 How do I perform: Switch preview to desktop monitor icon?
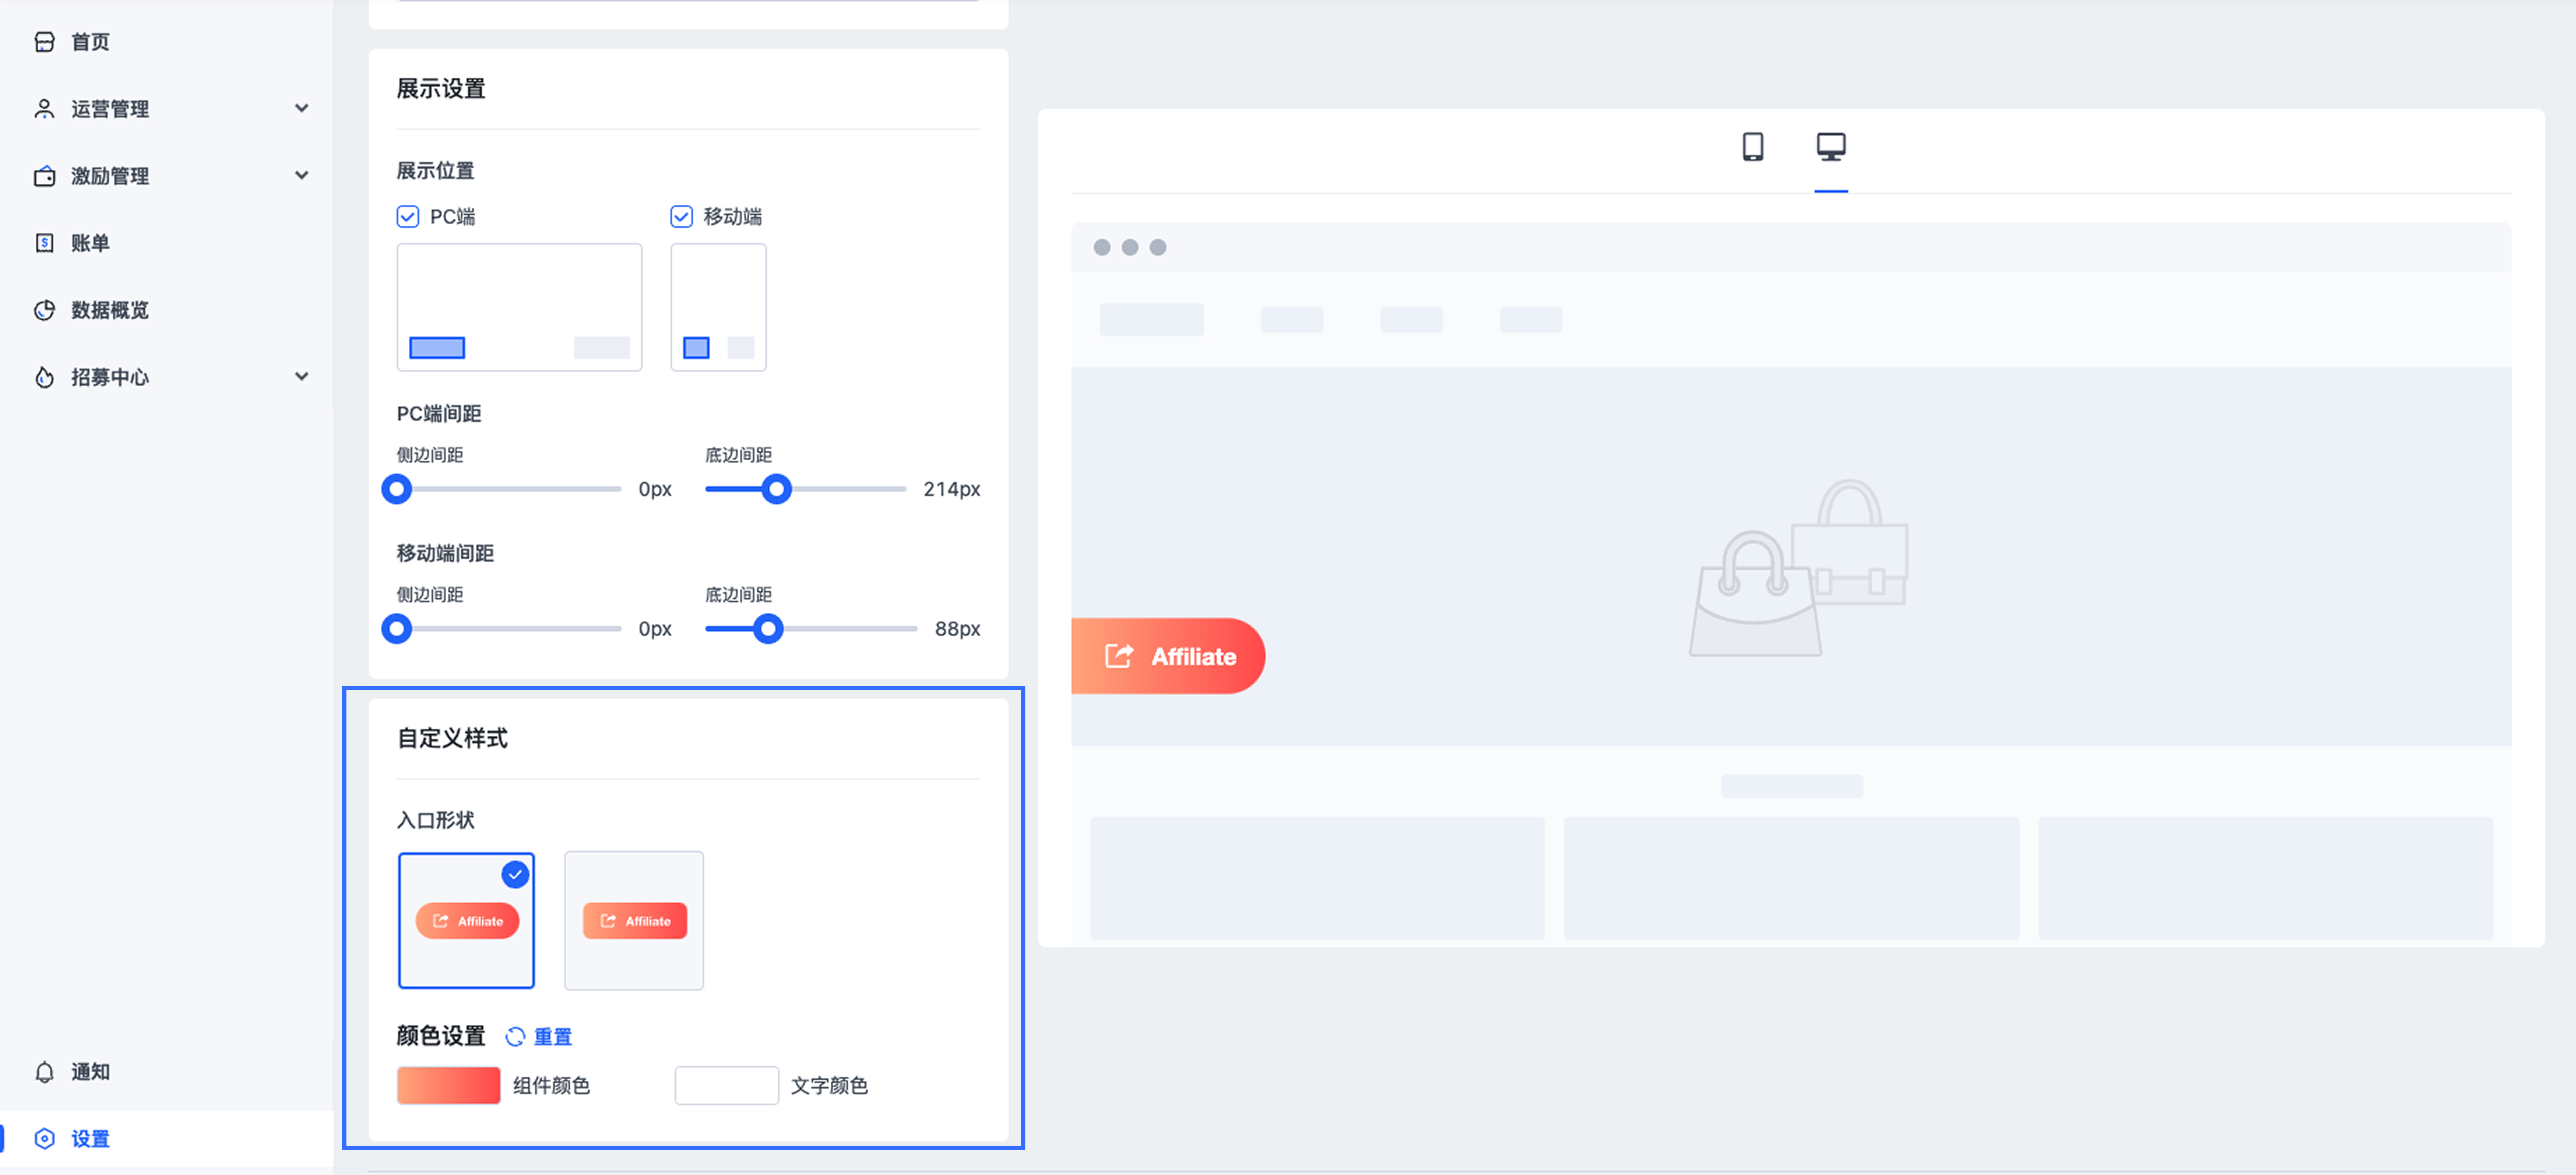[x=1831, y=147]
